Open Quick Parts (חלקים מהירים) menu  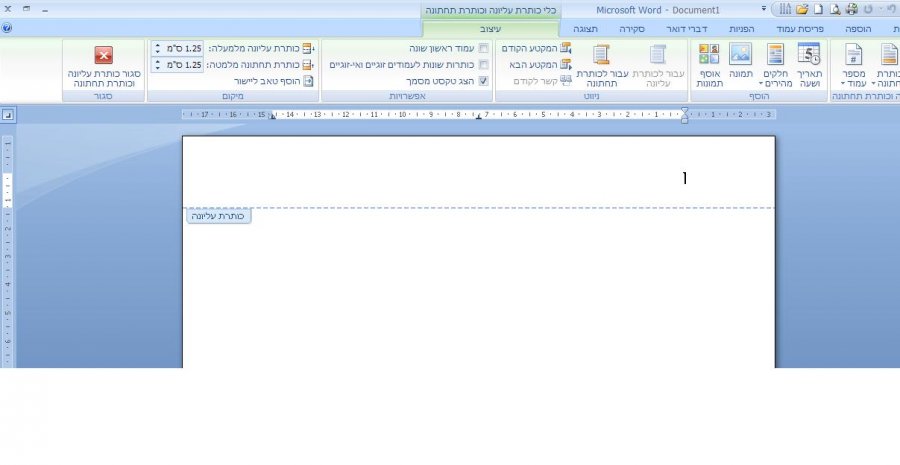click(775, 65)
